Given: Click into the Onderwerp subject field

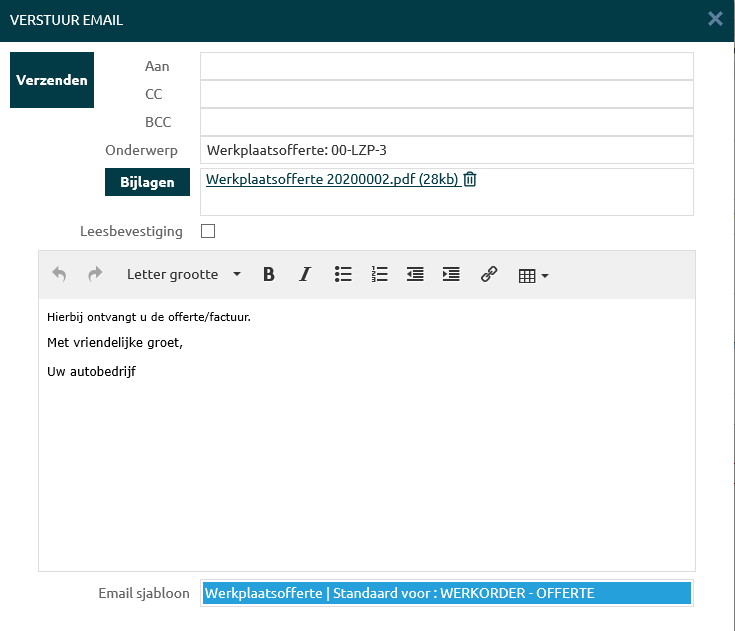Looking at the screenshot, I should [446, 150].
